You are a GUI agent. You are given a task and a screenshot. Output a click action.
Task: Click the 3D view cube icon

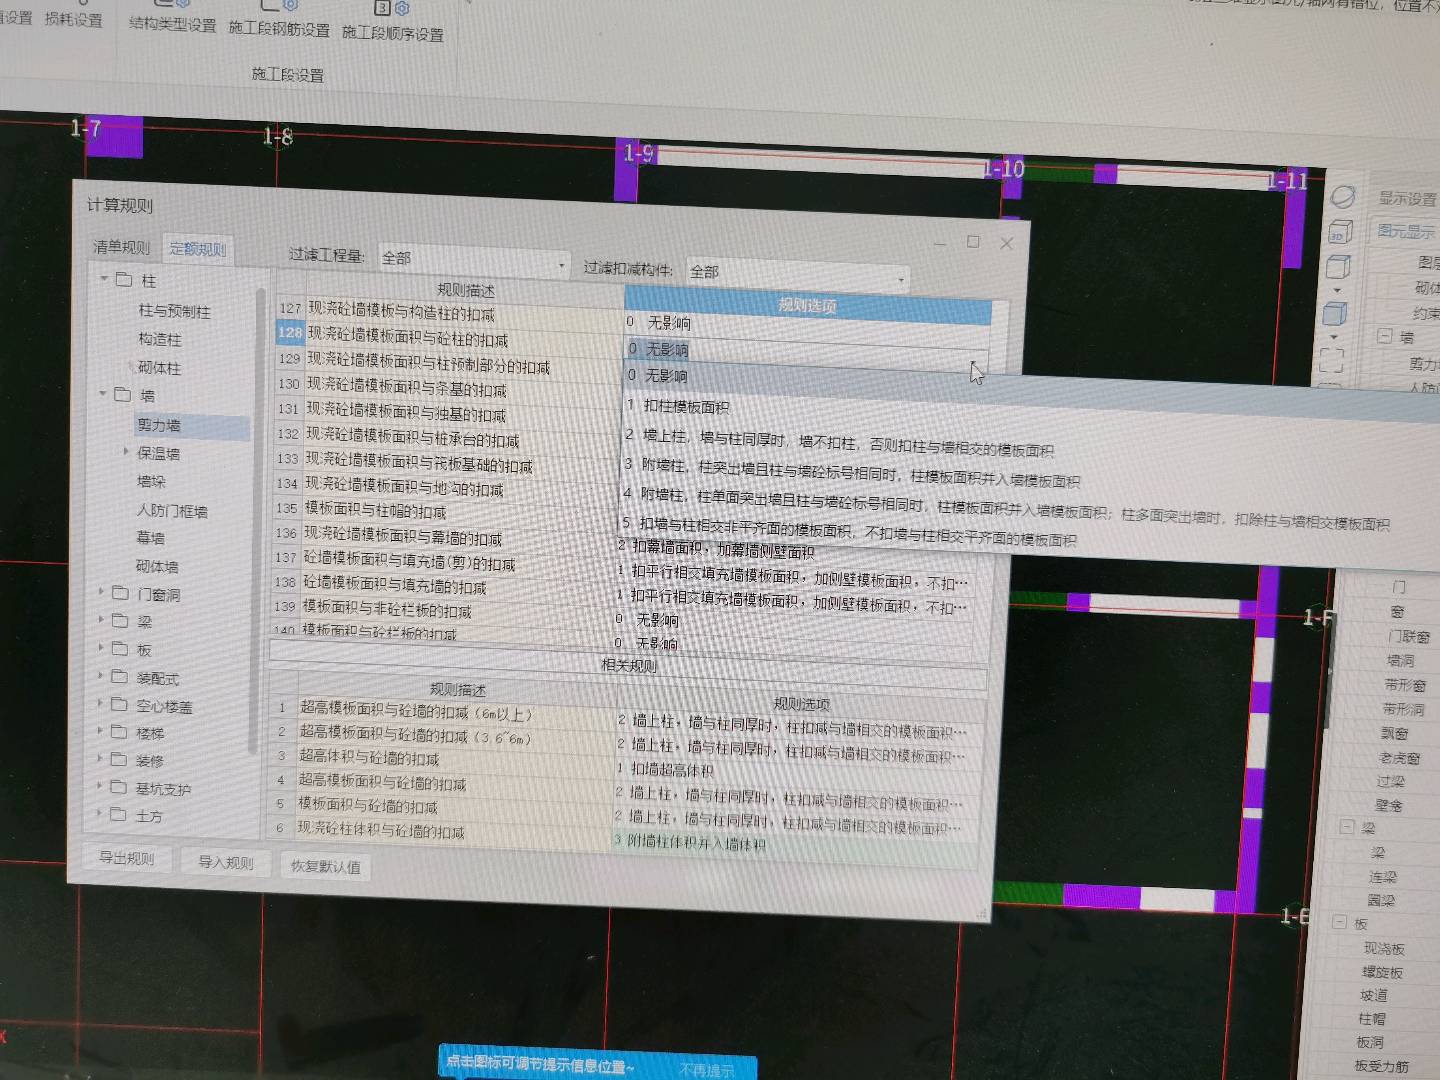(x=1340, y=233)
